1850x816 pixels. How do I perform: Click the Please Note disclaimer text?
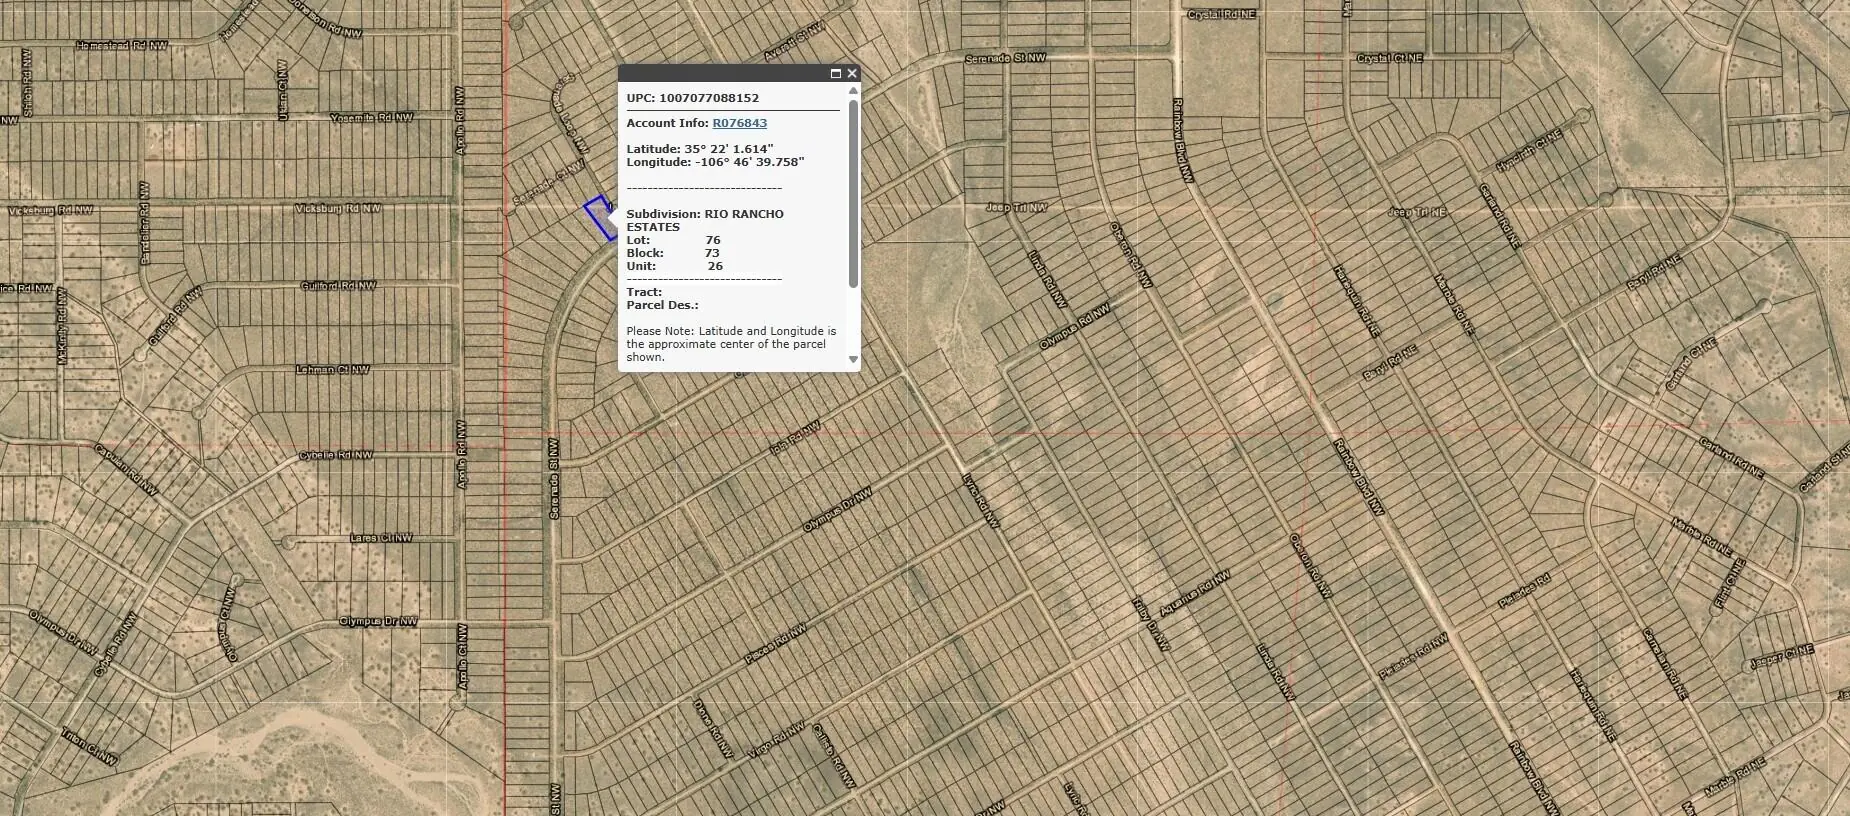coord(731,344)
